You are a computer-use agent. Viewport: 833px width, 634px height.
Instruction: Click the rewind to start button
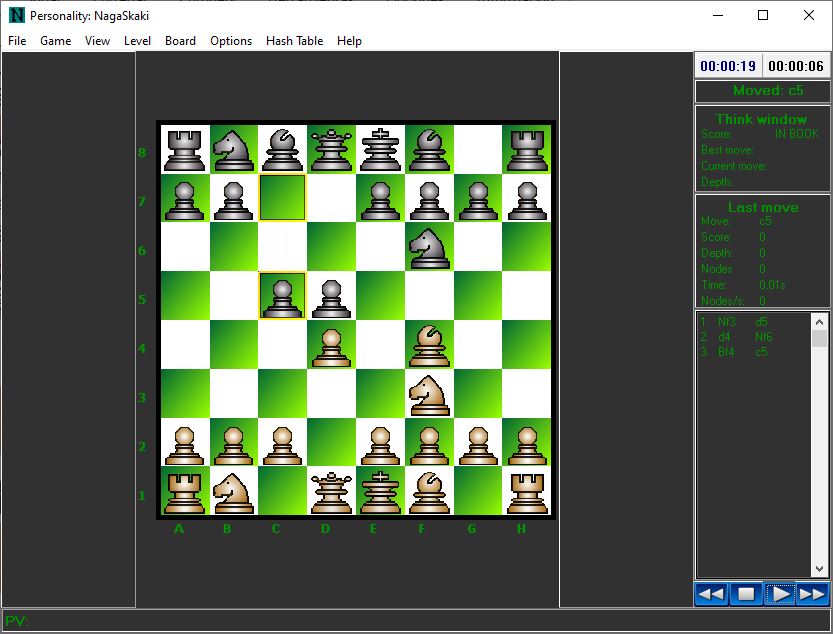pos(711,594)
